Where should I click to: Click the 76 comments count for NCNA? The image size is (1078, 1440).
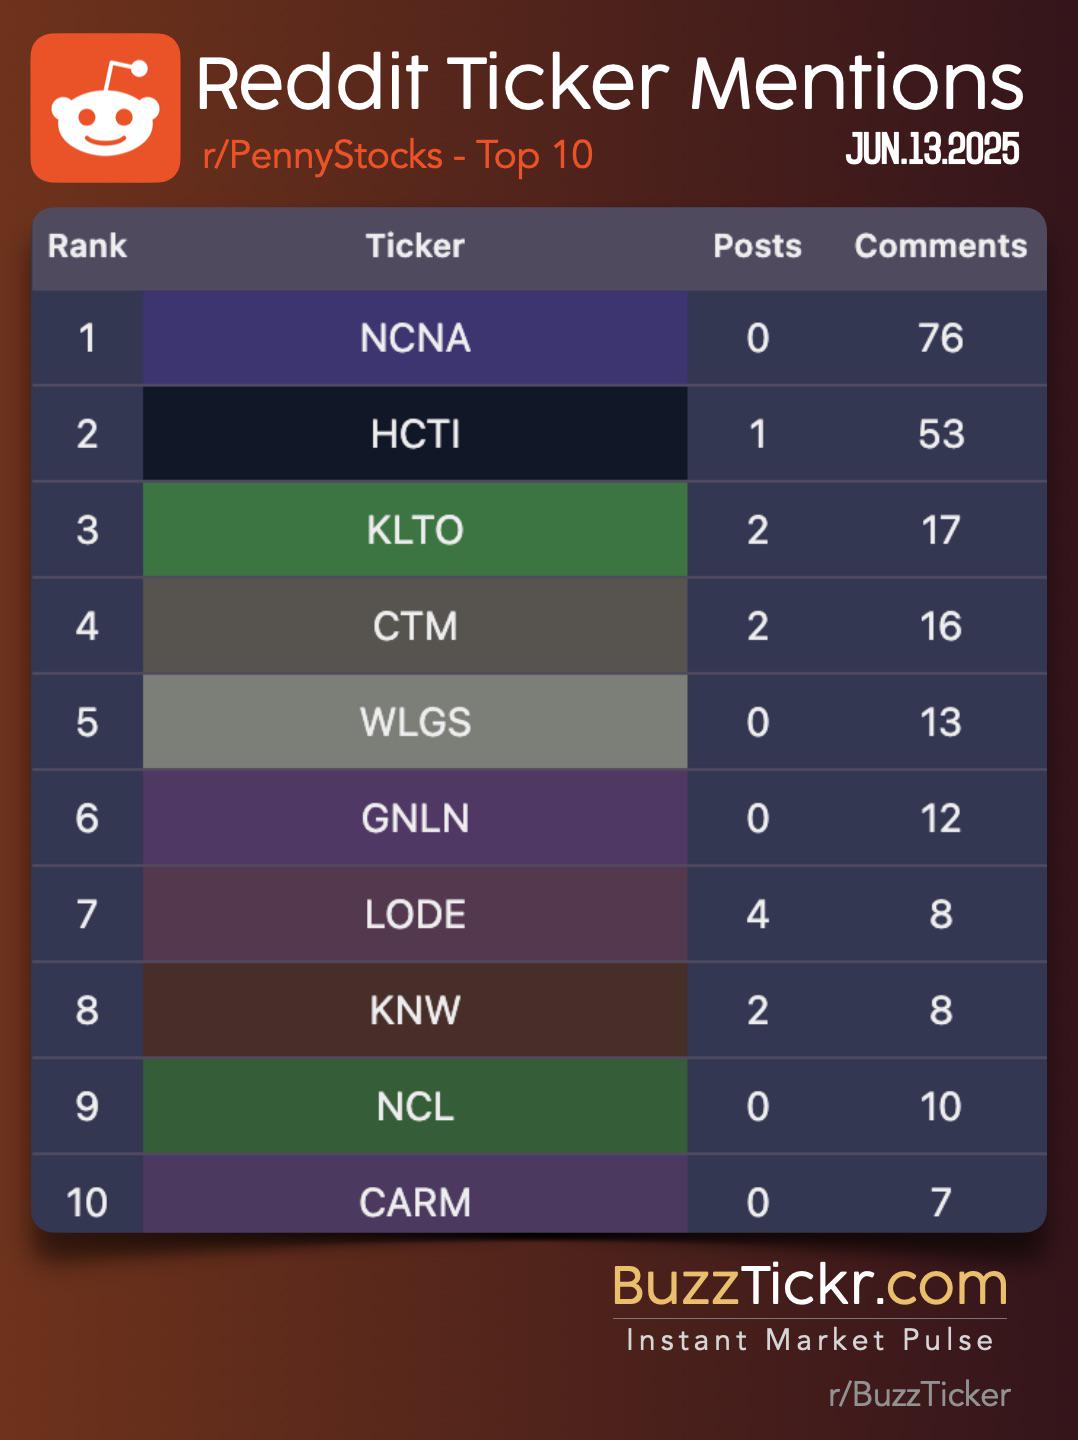click(x=941, y=338)
